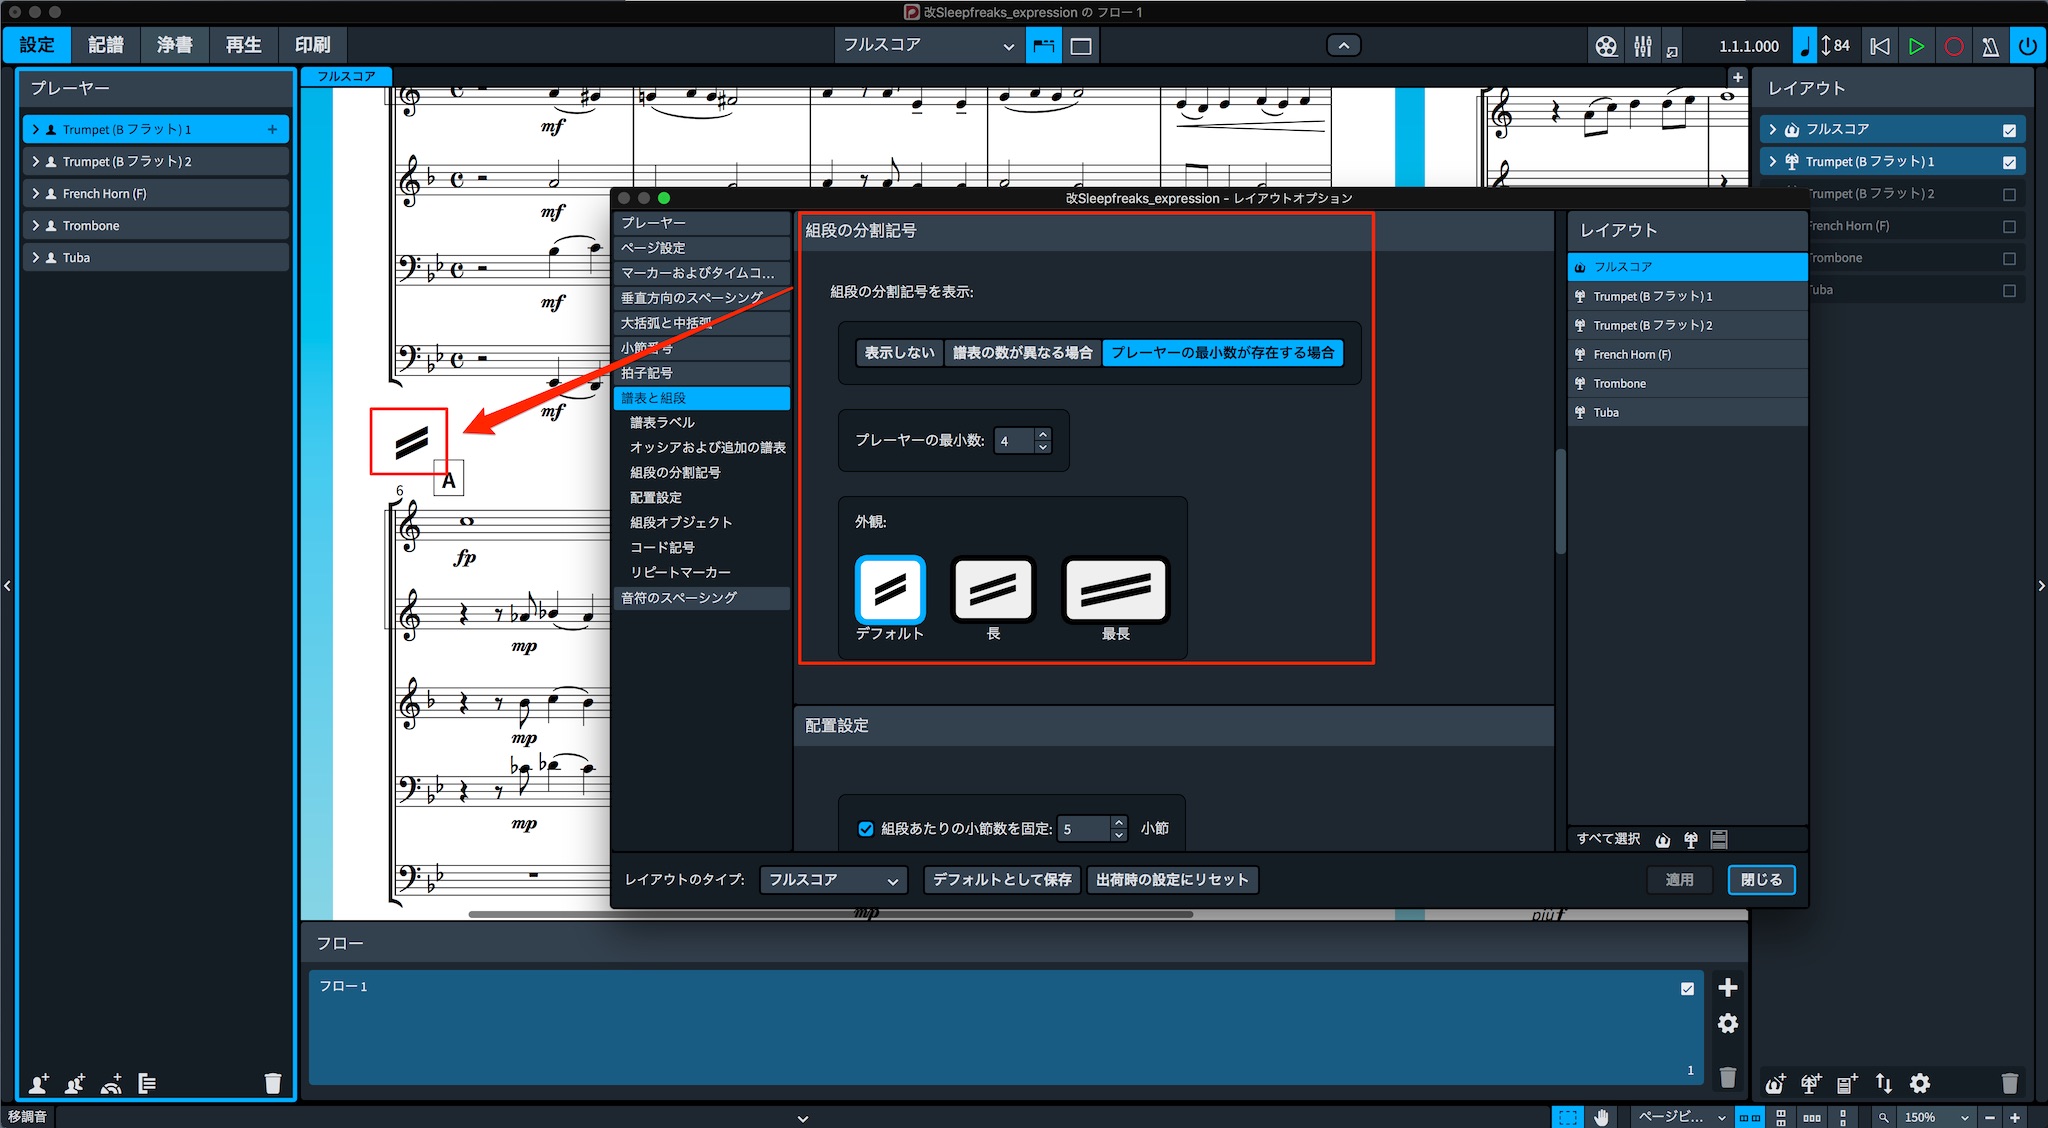
Task: Activate the marquee selection tool
Action: tap(1567, 1117)
